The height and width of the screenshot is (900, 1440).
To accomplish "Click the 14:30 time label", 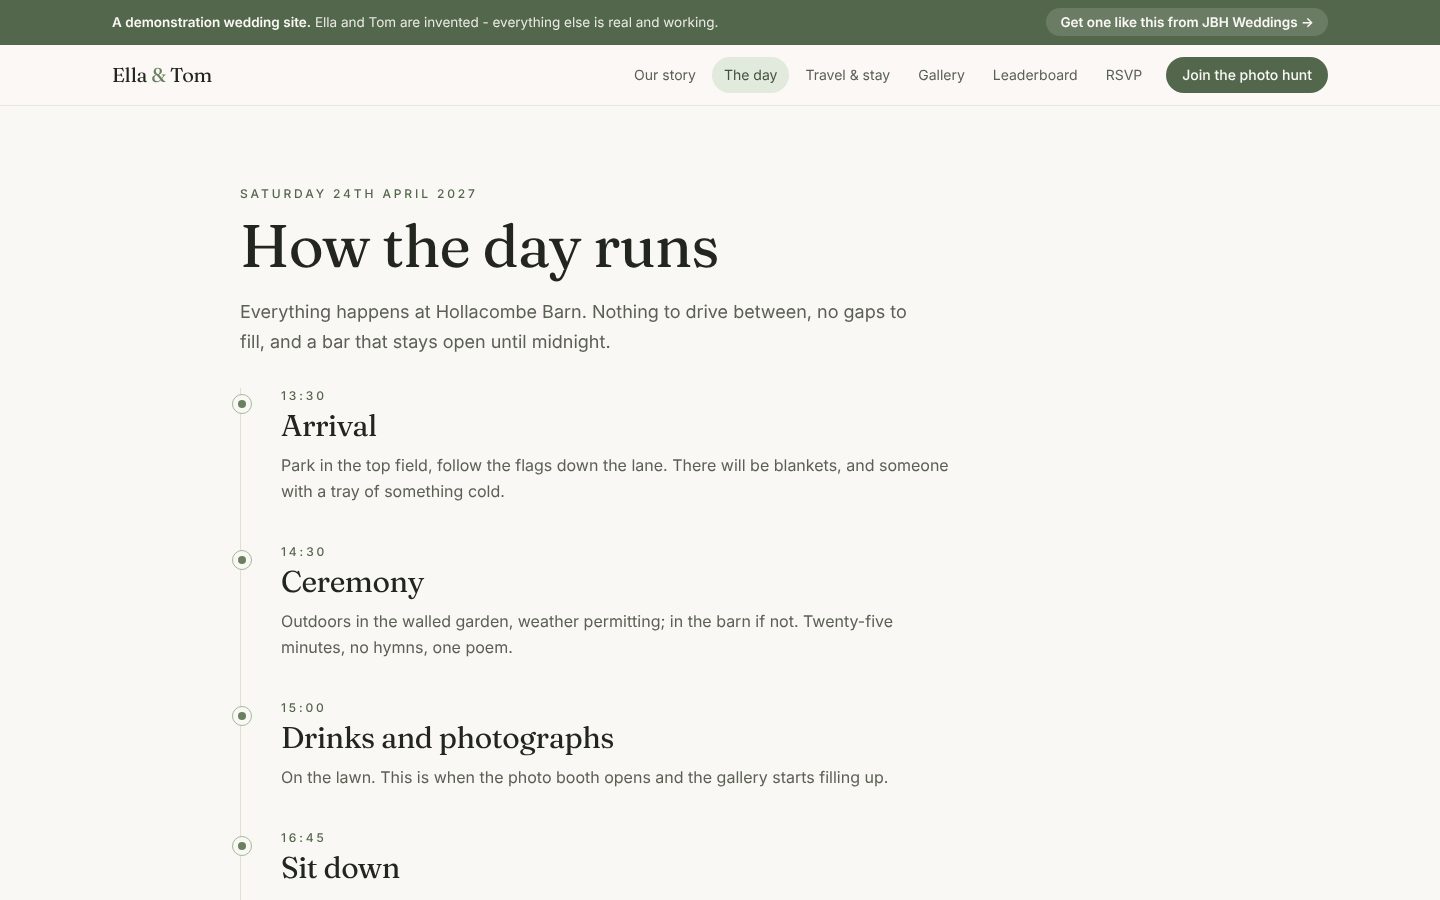I will pyautogui.click(x=303, y=552).
